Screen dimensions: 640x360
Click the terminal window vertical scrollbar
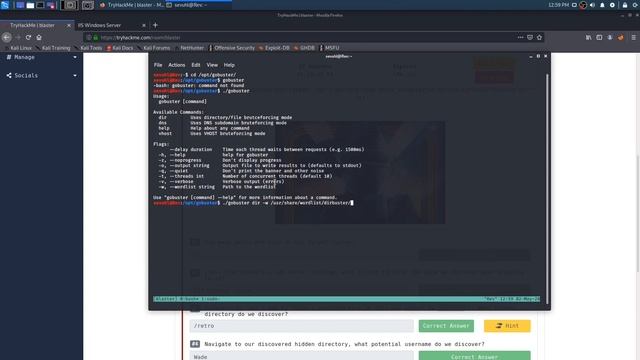click(x=547, y=188)
